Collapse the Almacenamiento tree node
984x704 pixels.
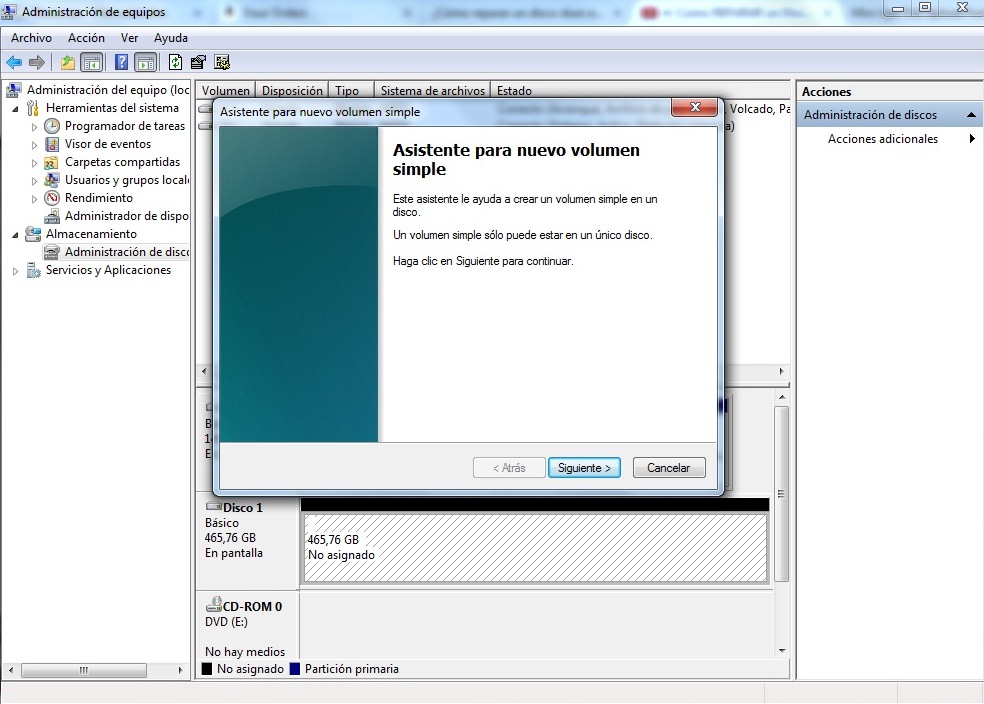[16, 235]
